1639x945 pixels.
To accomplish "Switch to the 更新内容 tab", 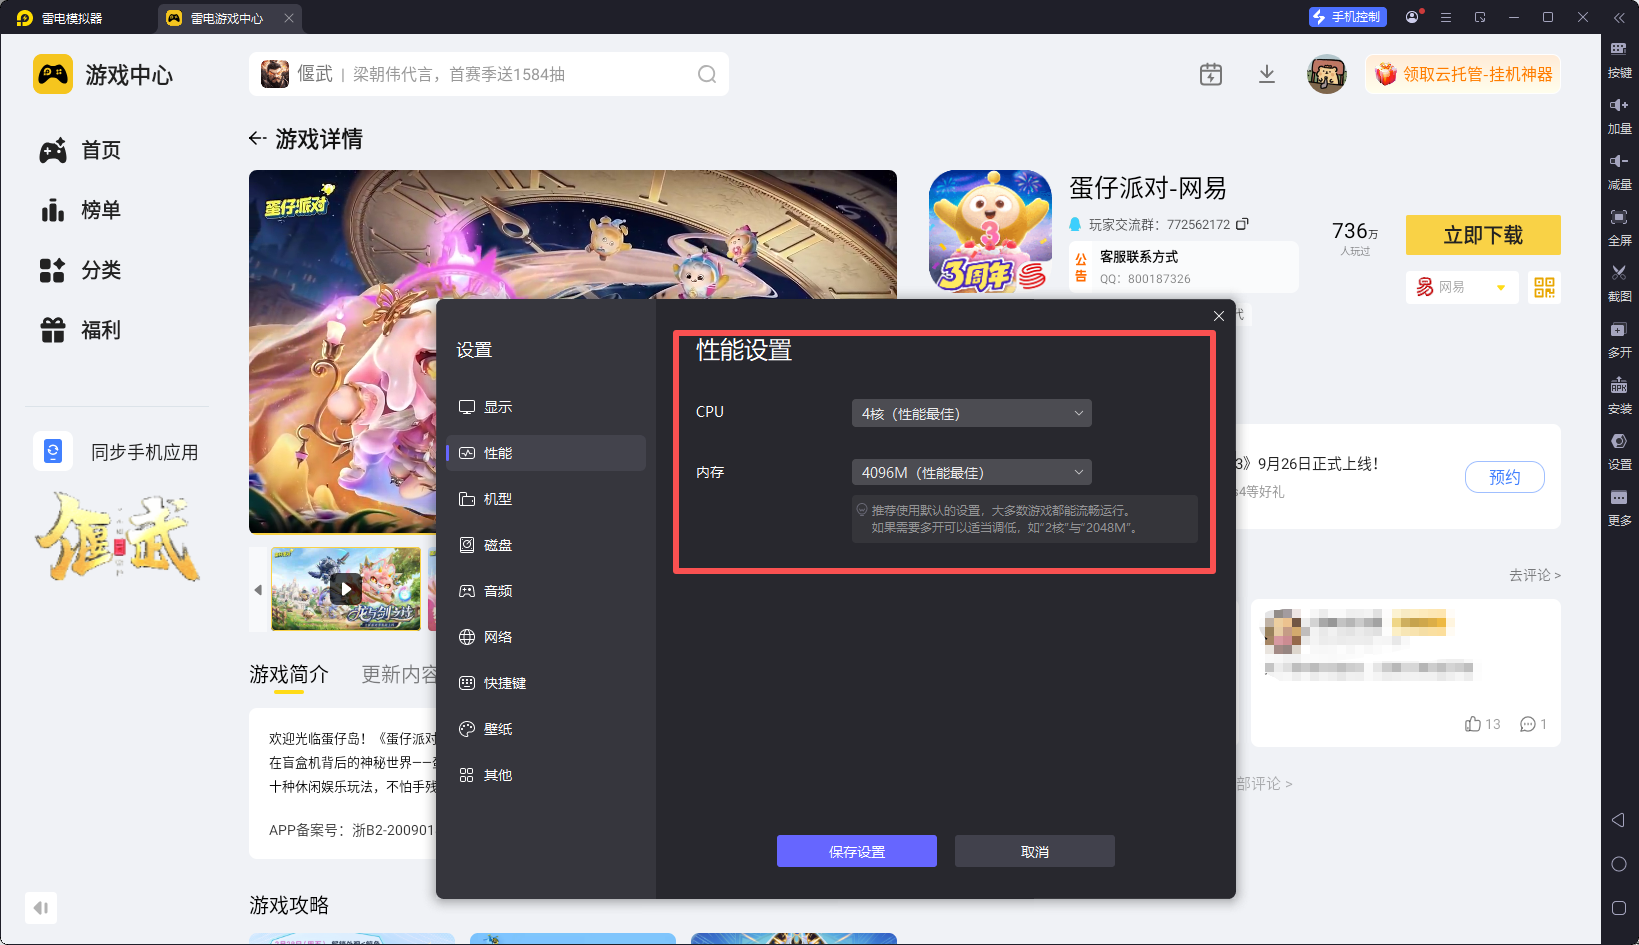I will (x=399, y=675).
